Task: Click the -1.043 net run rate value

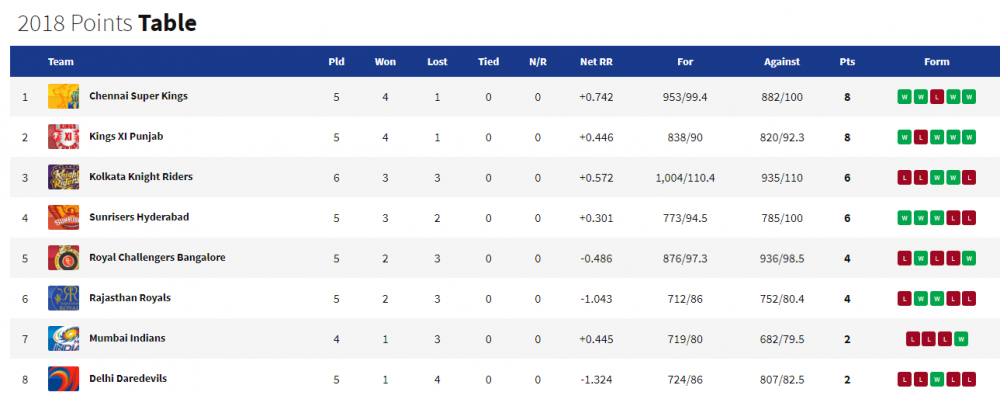Action: (x=596, y=299)
